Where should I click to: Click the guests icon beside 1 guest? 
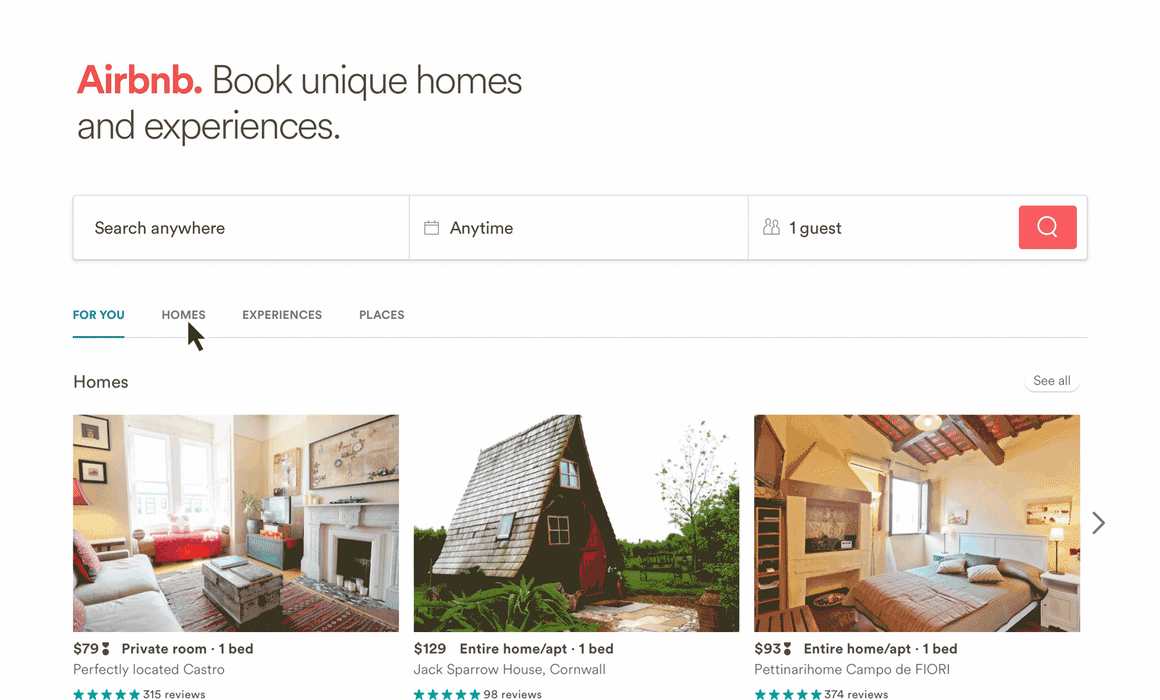pos(771,227)
